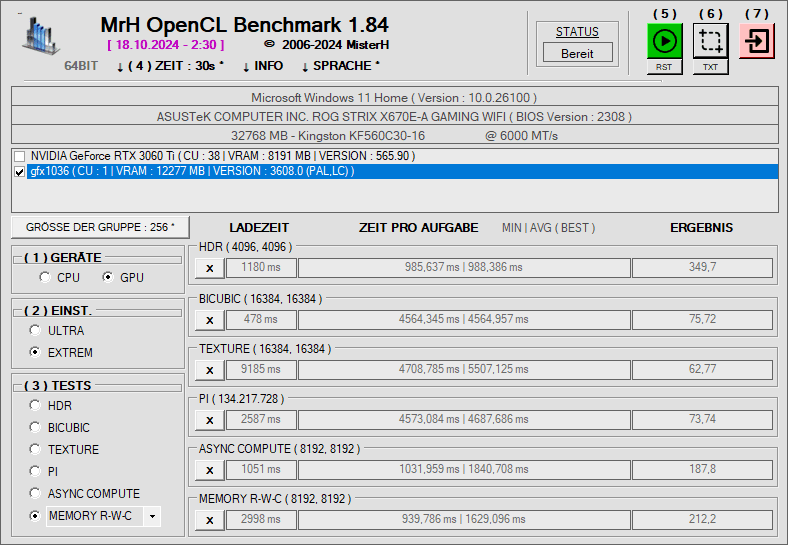The image size is (788, 545).
Task: Open the SPRACHE language menu
Action: (x=341, y=66)
